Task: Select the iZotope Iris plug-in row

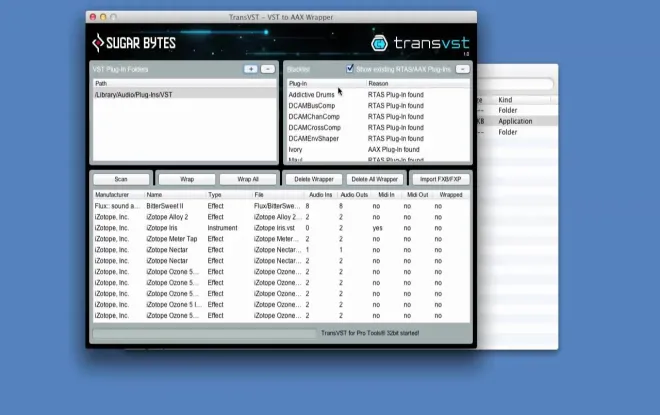Action: tap(281, 228)
